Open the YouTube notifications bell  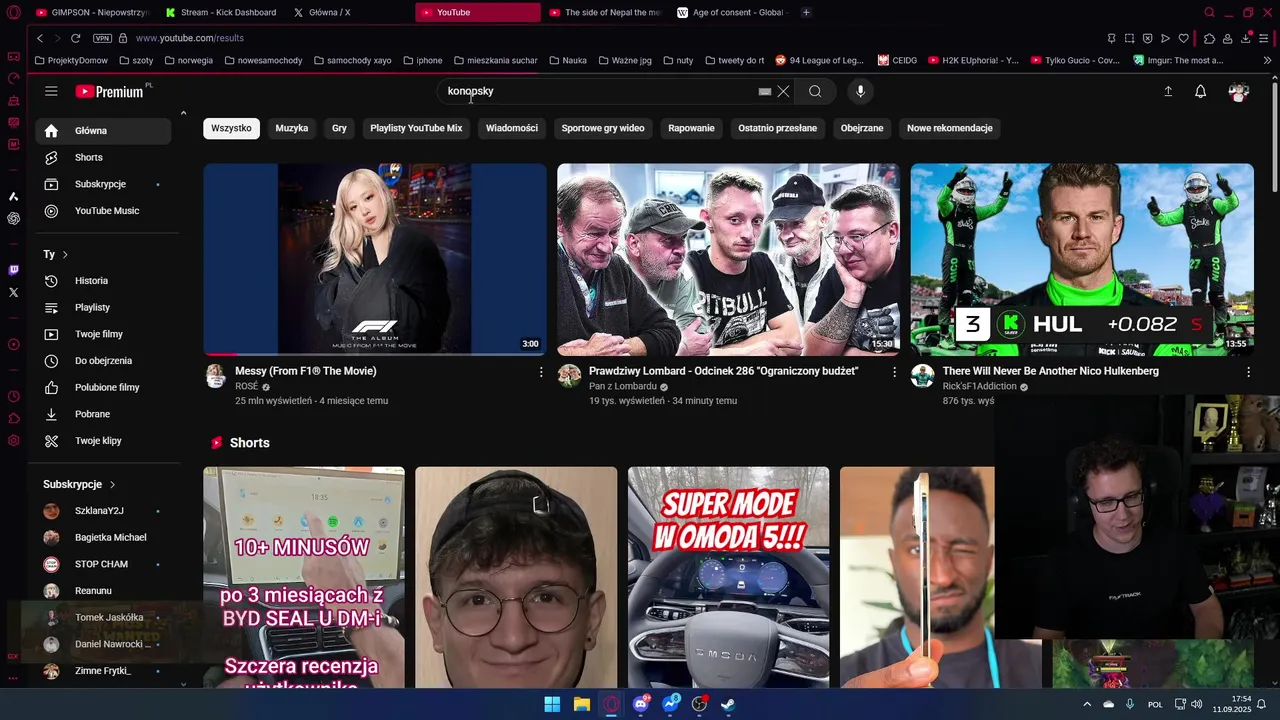[1201, 91]
